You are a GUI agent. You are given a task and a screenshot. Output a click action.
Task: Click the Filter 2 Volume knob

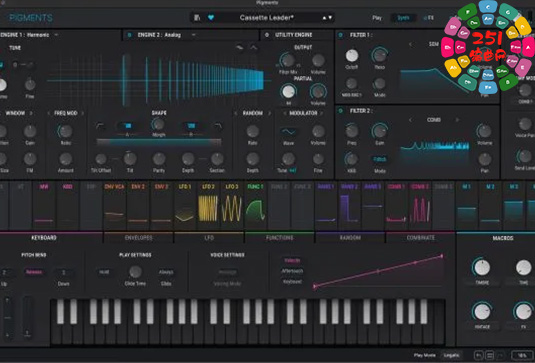click(x=485, y=131)
